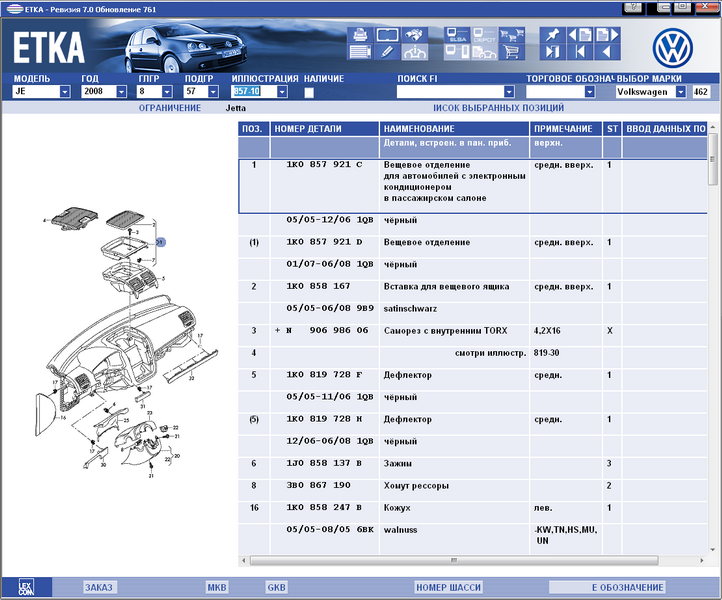
Task: Click Номер шасси button
Action: click(448, 588)
